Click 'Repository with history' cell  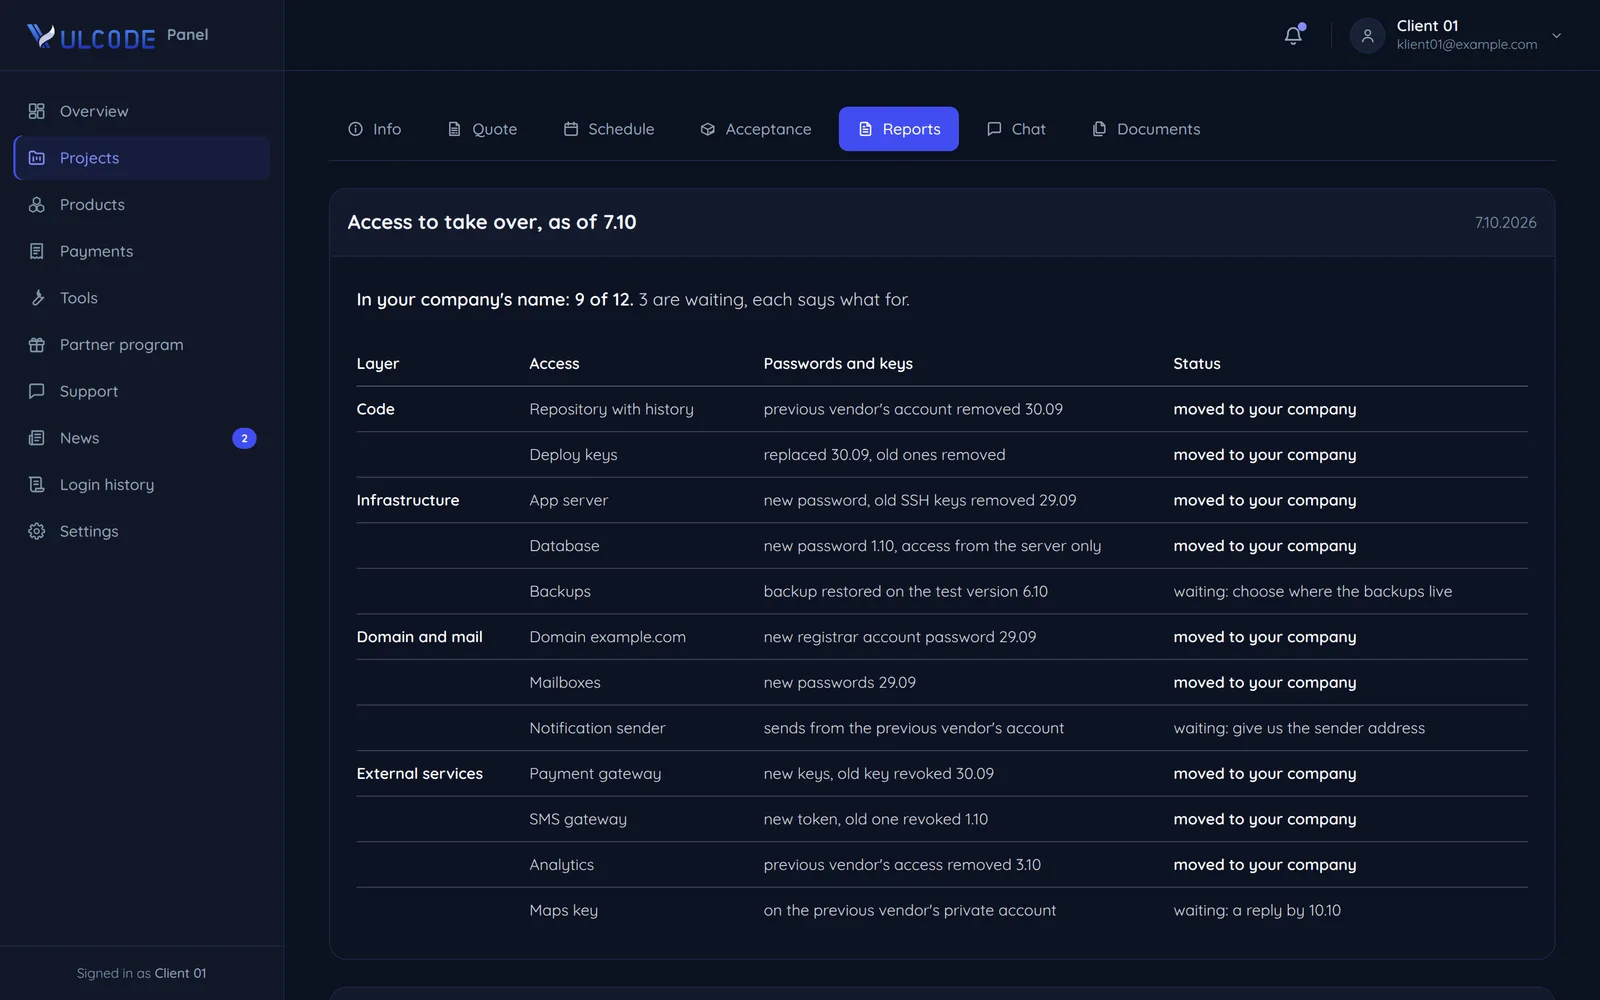point(611,409)
